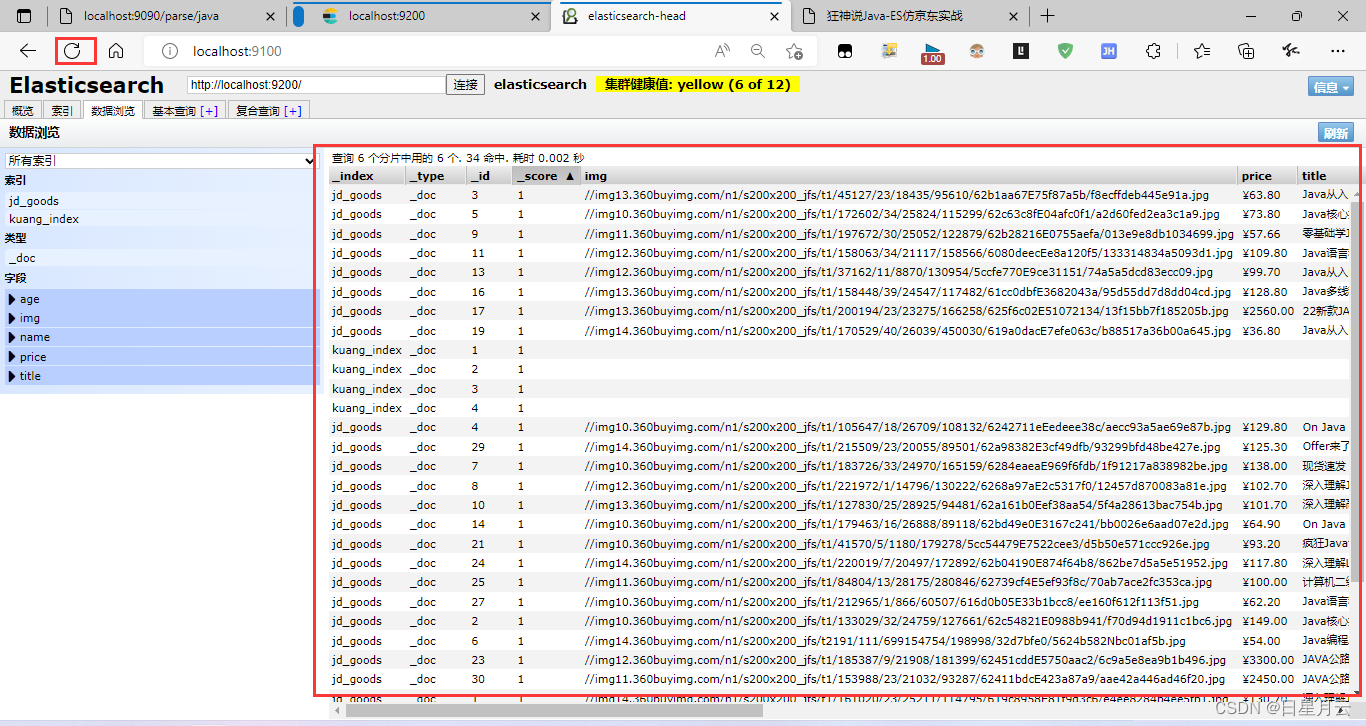Open the 基本查询 tab
This screenshot has width=1366, height=726.
185,111
